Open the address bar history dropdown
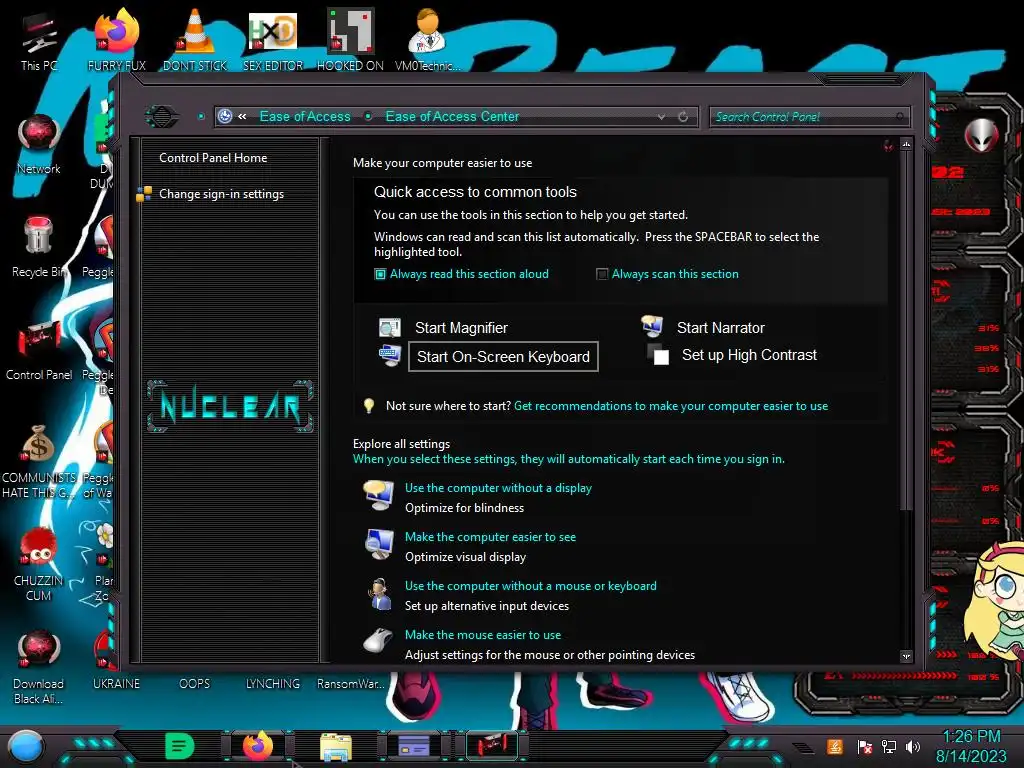The width and height of the screenshot is (1024, 768). (x=662, y=117)
